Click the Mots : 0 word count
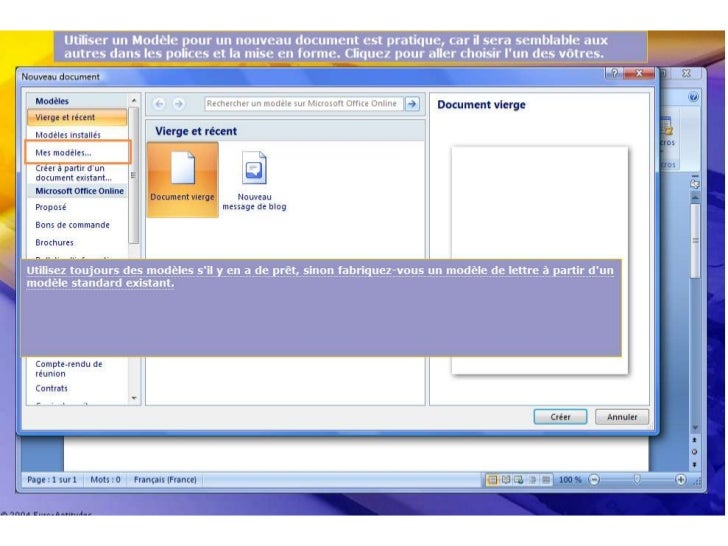This screenshot has width=728, height=546. click(x=105, y=480)
